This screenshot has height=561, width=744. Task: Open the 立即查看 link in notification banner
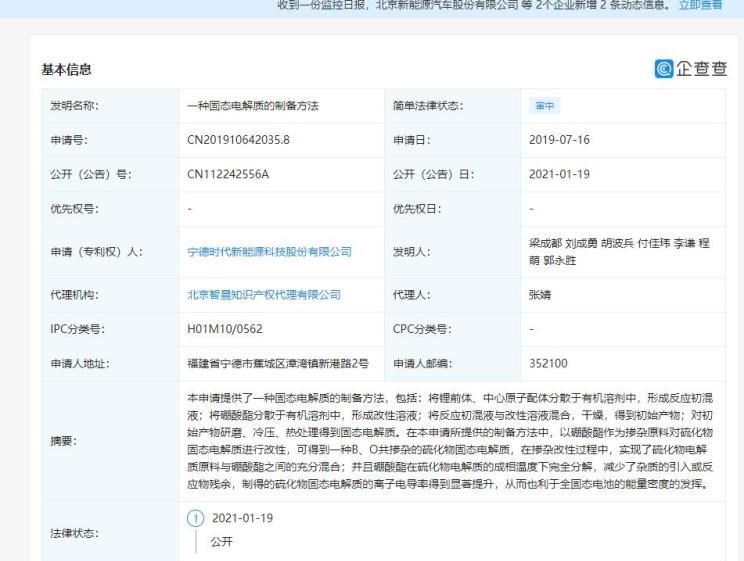point(700,5)
